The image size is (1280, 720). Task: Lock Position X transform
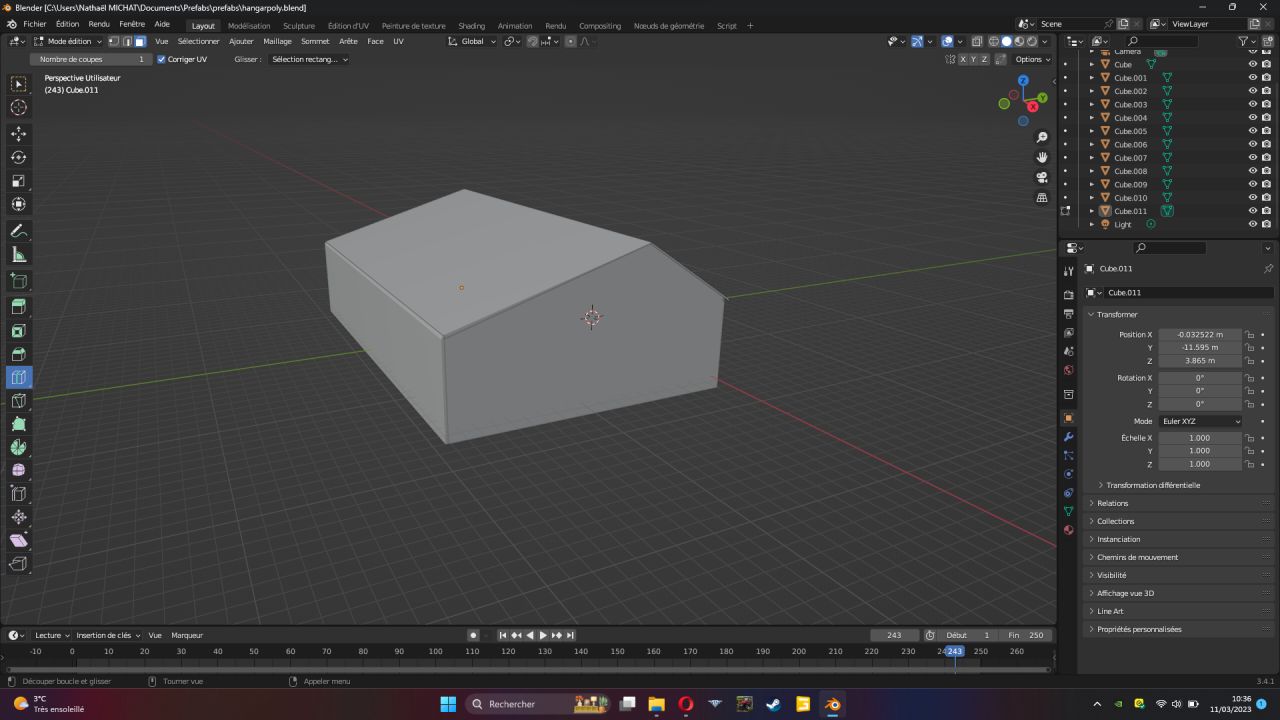[1250, 335]
